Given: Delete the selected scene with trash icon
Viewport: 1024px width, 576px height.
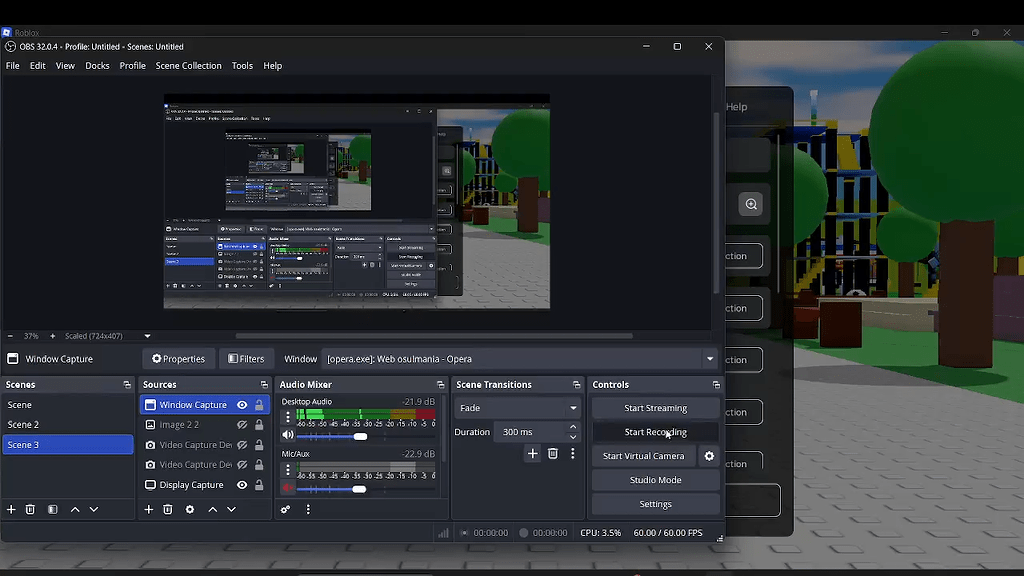Looking at the screenshot, I should pos(30,509).
